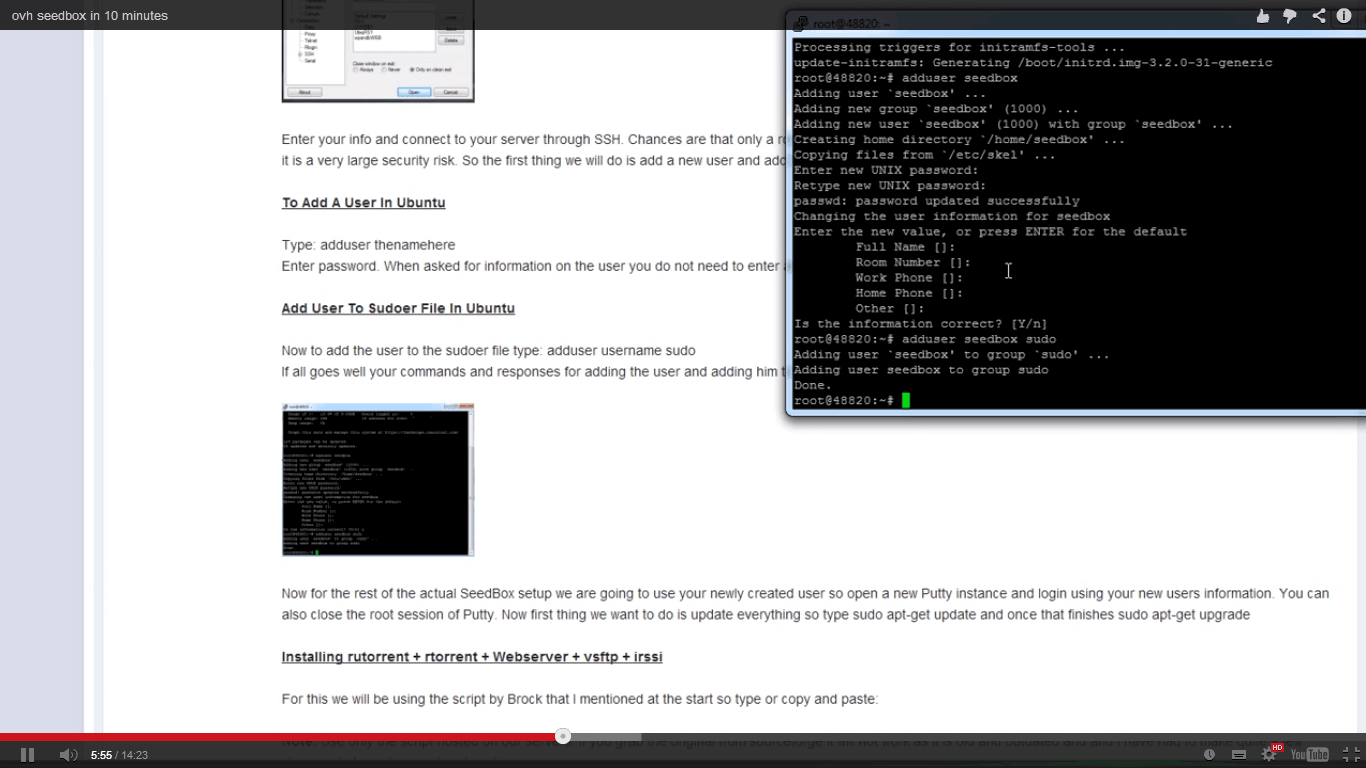The image size is (1366, 768).
Task: Open the video quality settings gear
Action: tap(1269, 755)
